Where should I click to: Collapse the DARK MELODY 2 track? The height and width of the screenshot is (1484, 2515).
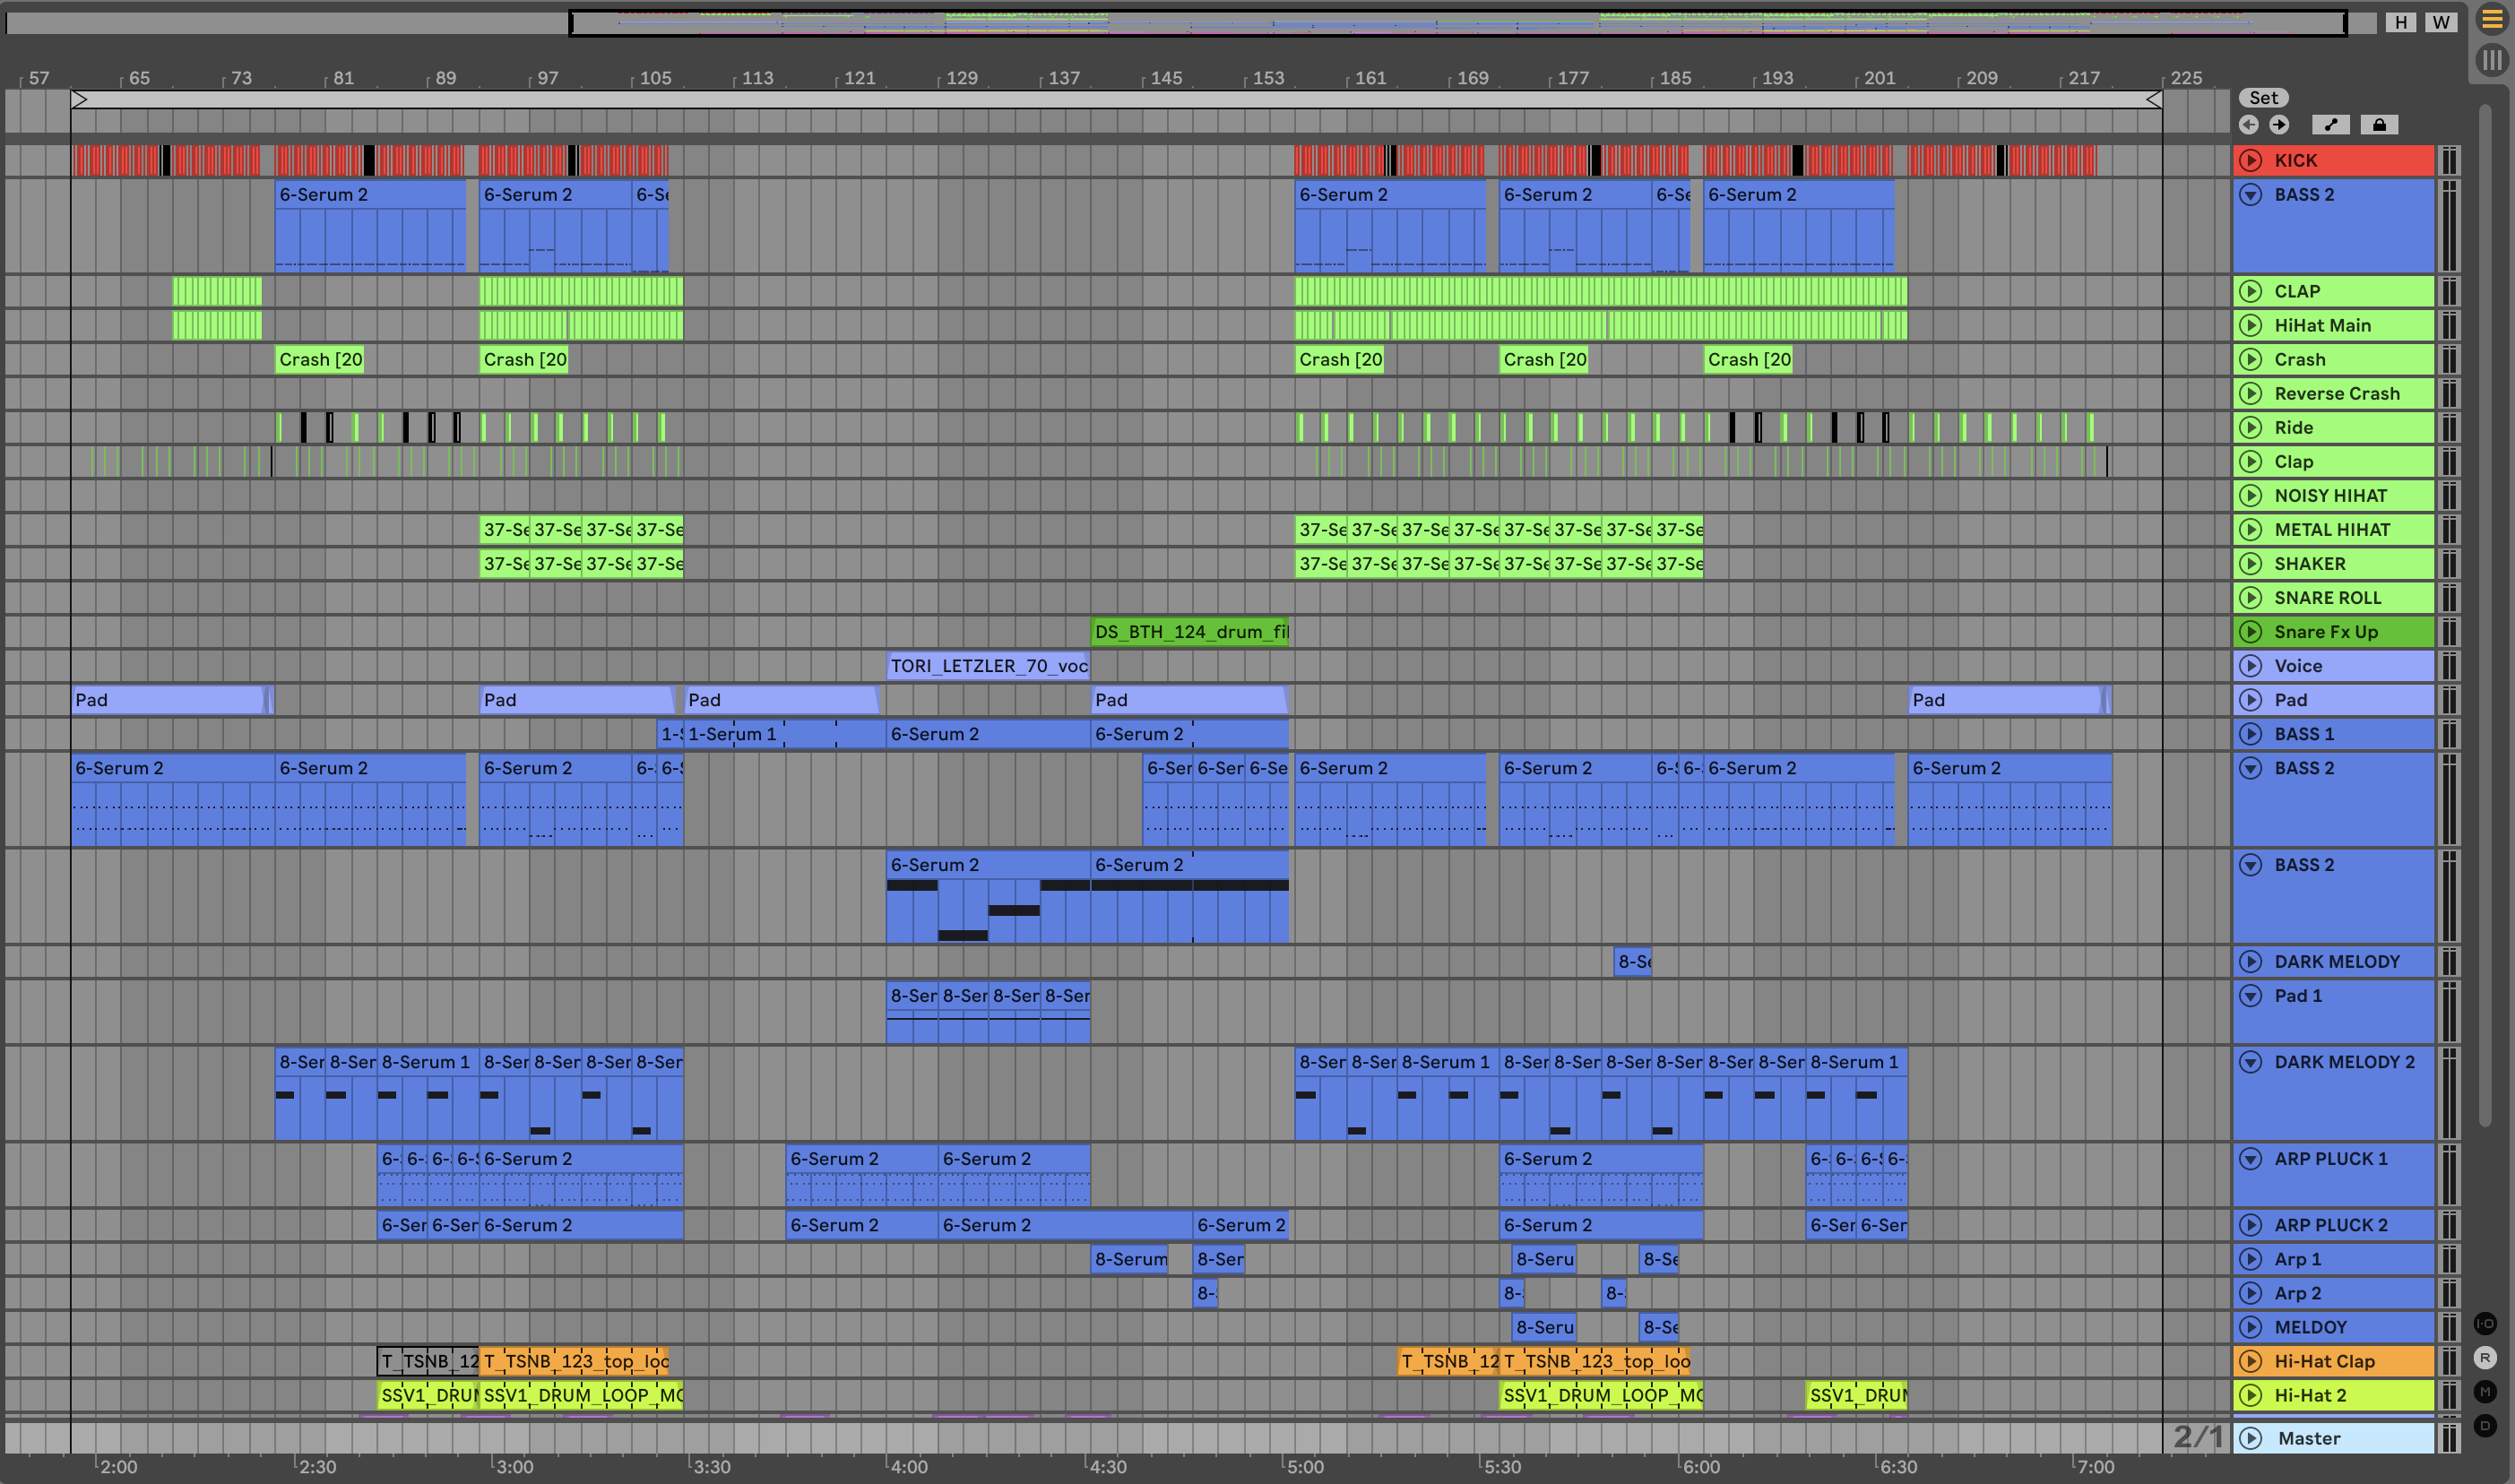click(2251, 1062)
